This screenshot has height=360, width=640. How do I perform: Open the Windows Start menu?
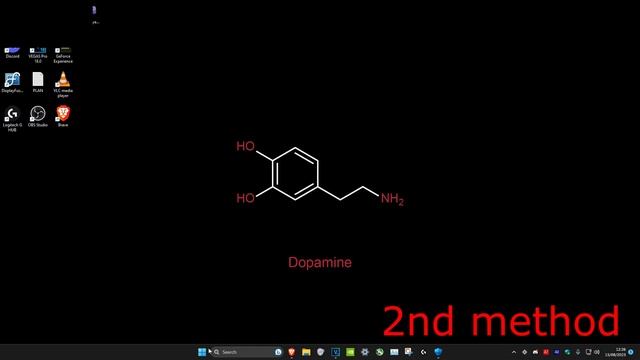tap(202, 352)
